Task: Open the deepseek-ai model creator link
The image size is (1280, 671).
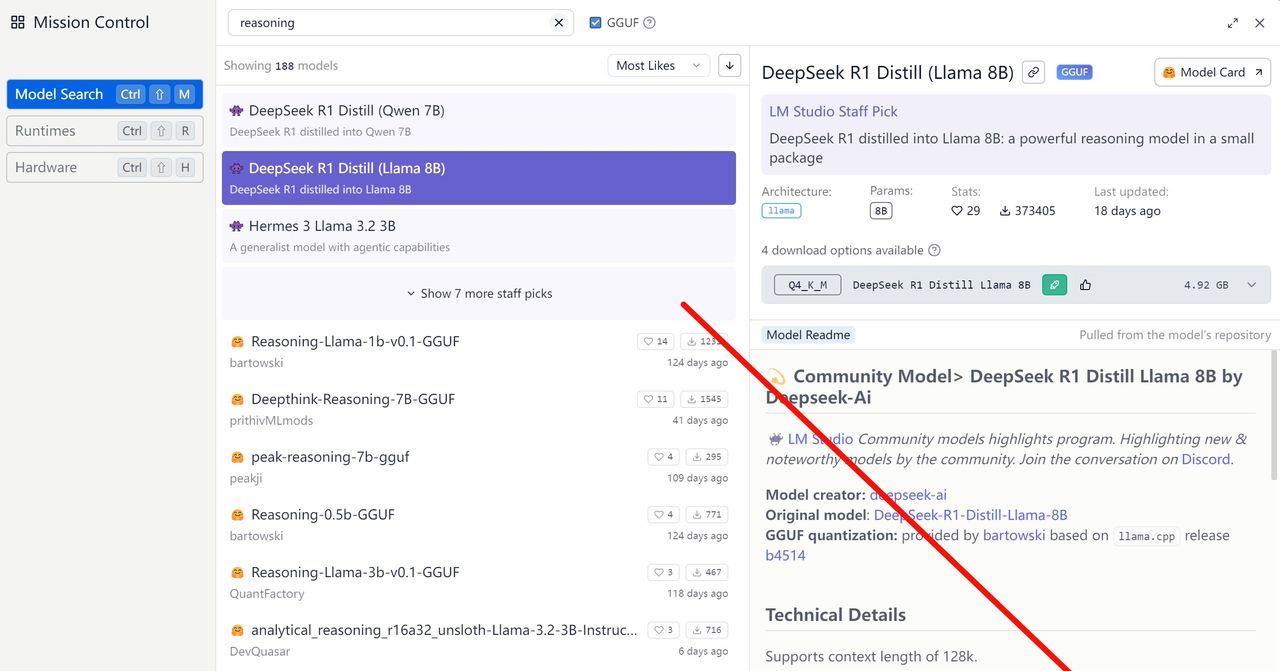Action: coord(908,495)
